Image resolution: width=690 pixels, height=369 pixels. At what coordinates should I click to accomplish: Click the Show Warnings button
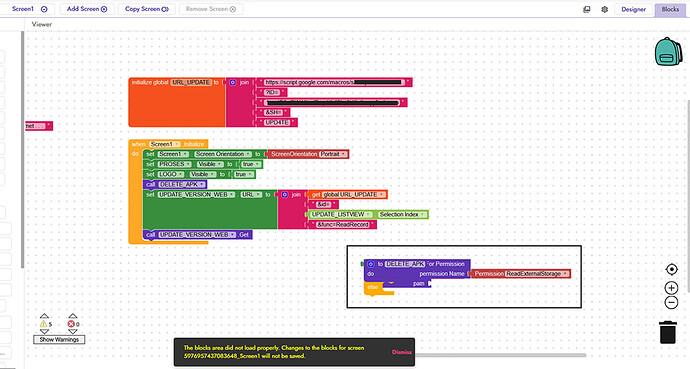pos(59,340)
